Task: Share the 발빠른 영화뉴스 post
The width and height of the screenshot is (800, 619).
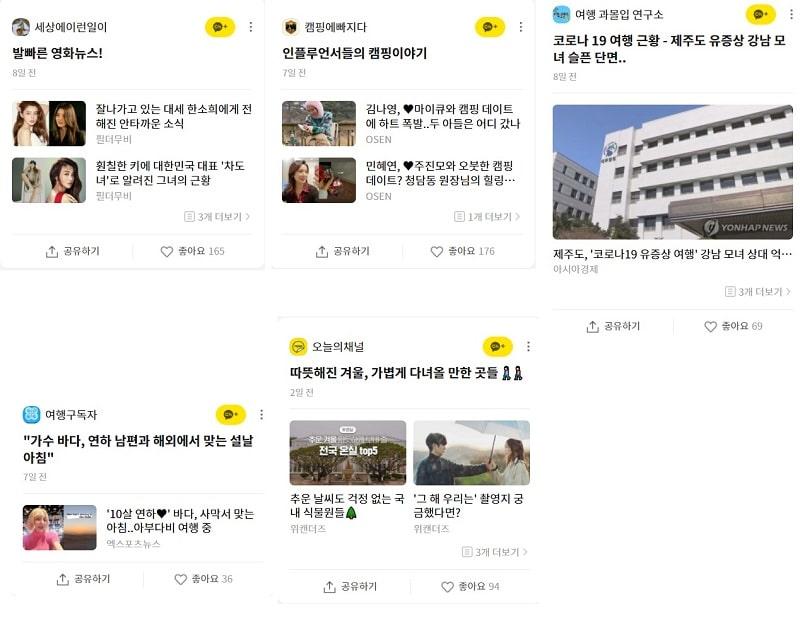Action: tap(72, 251)
